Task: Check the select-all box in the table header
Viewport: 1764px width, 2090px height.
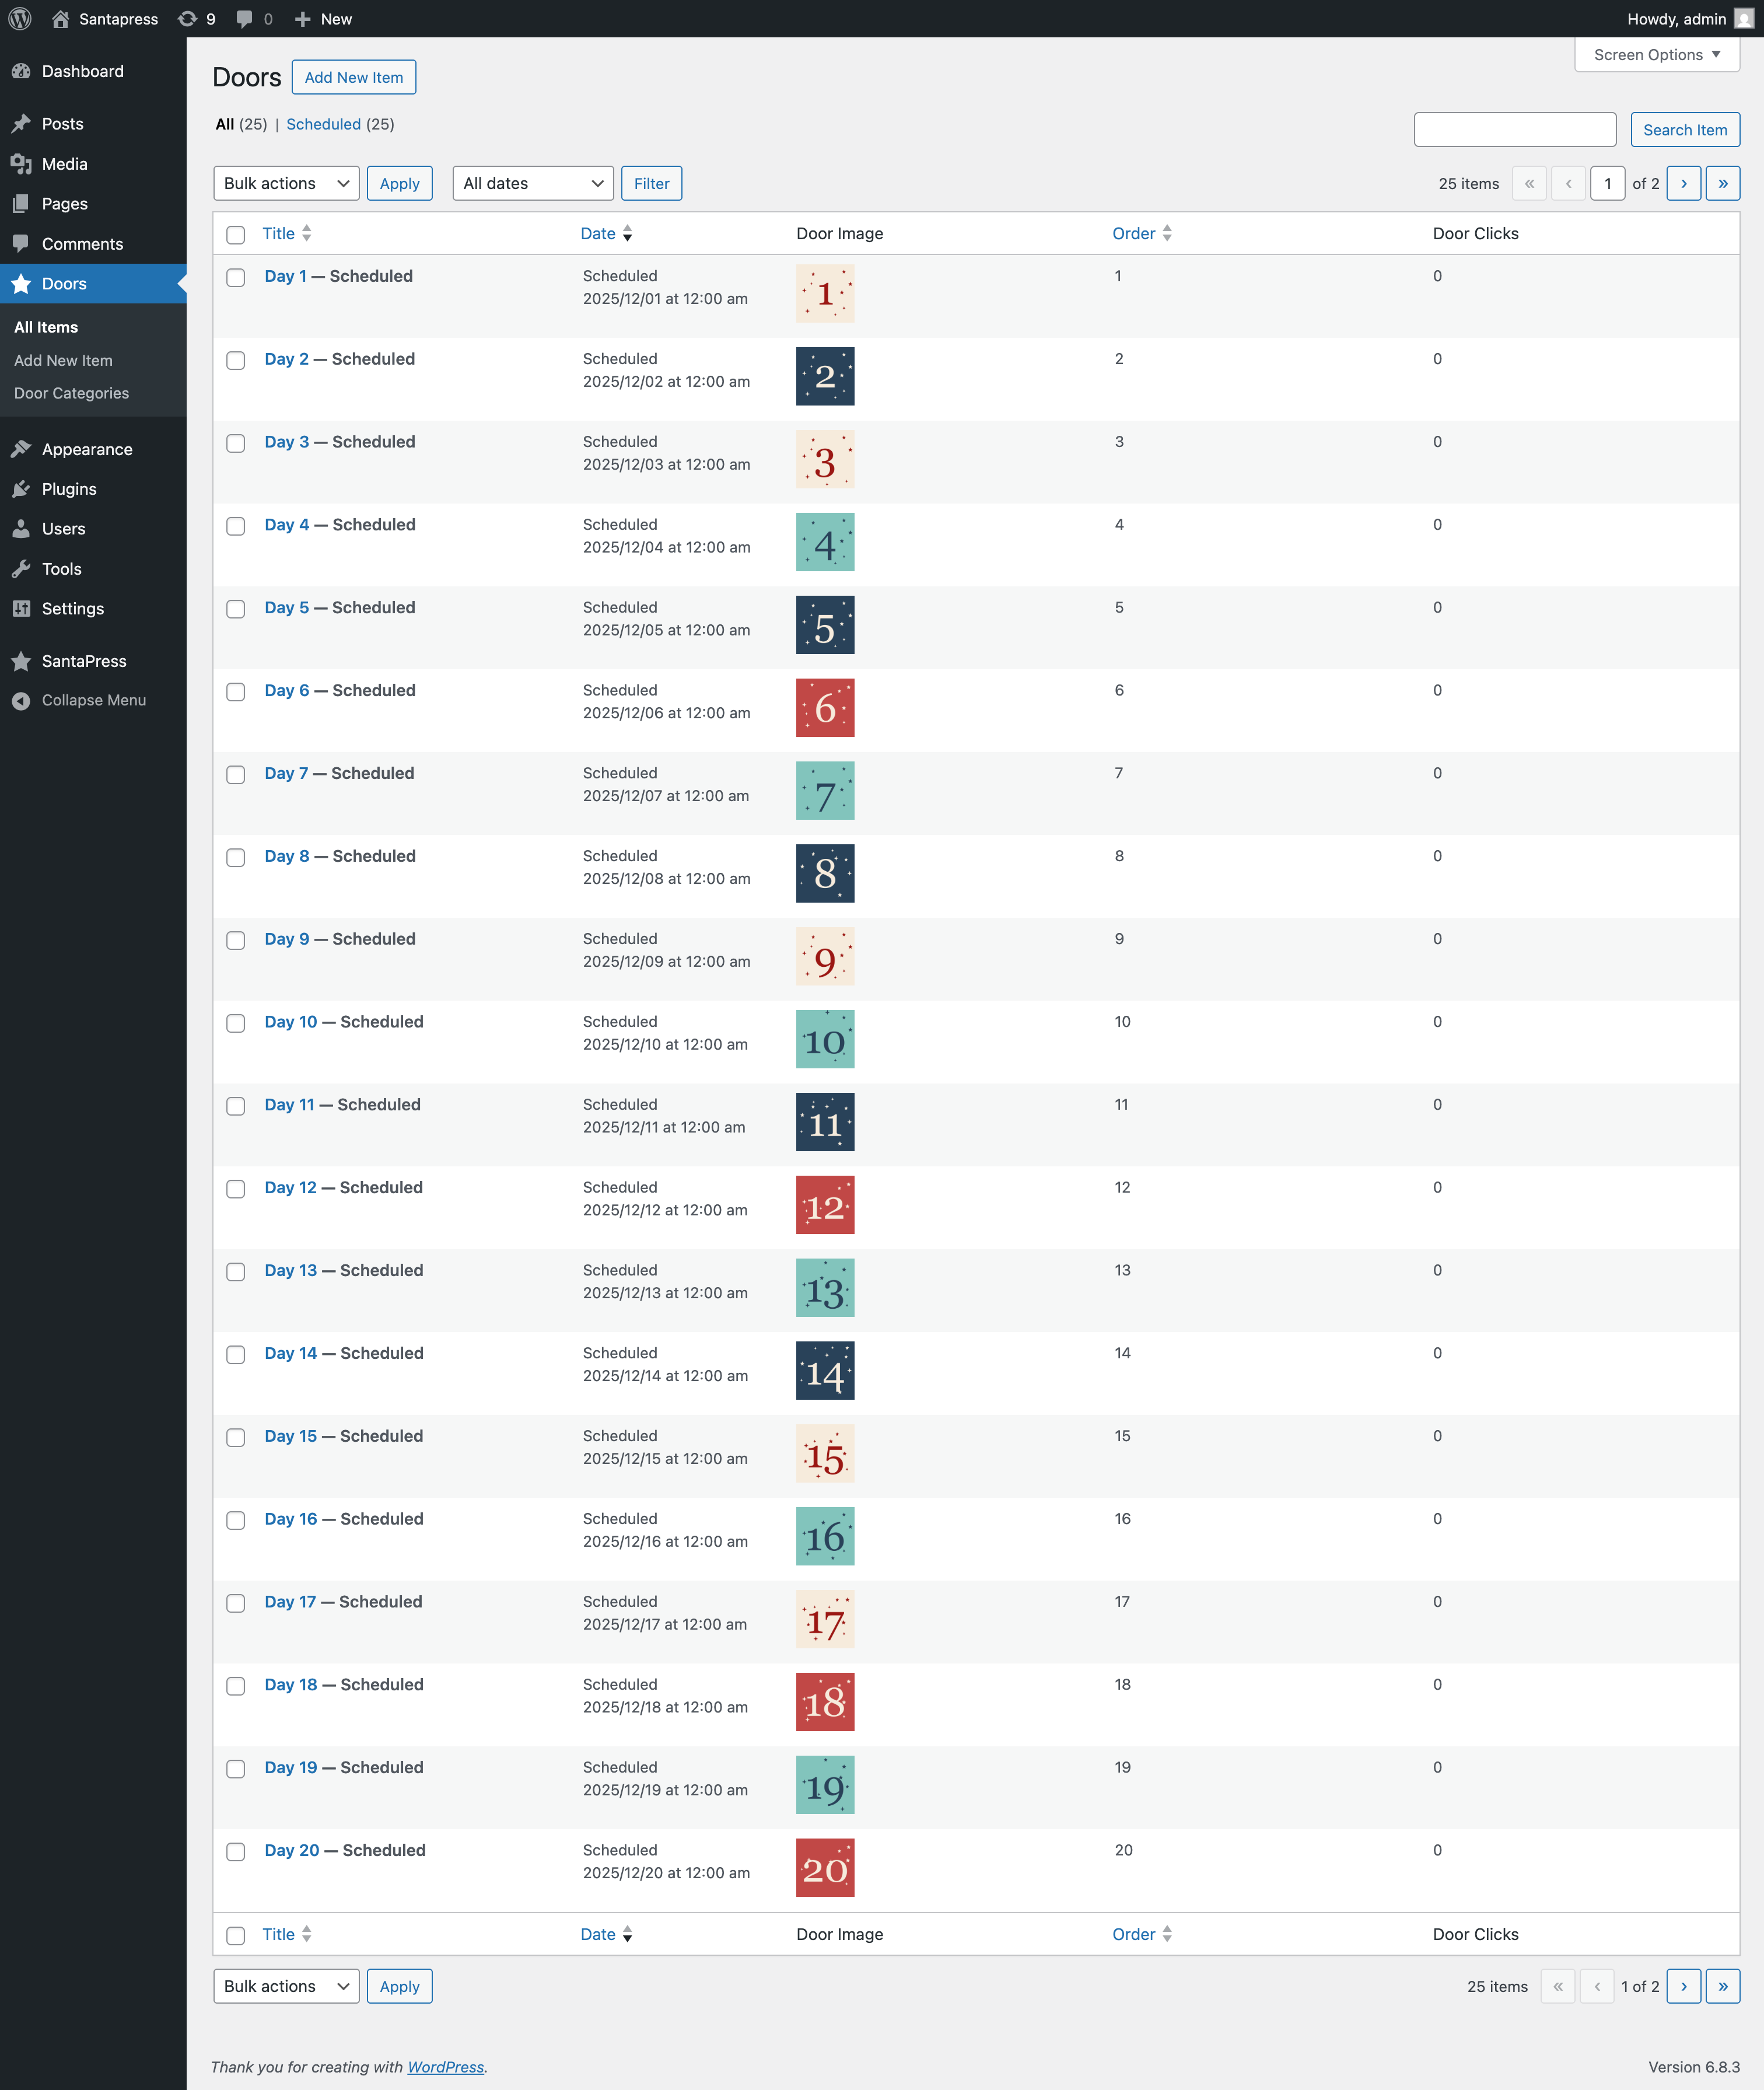Action: pos(236,234)
